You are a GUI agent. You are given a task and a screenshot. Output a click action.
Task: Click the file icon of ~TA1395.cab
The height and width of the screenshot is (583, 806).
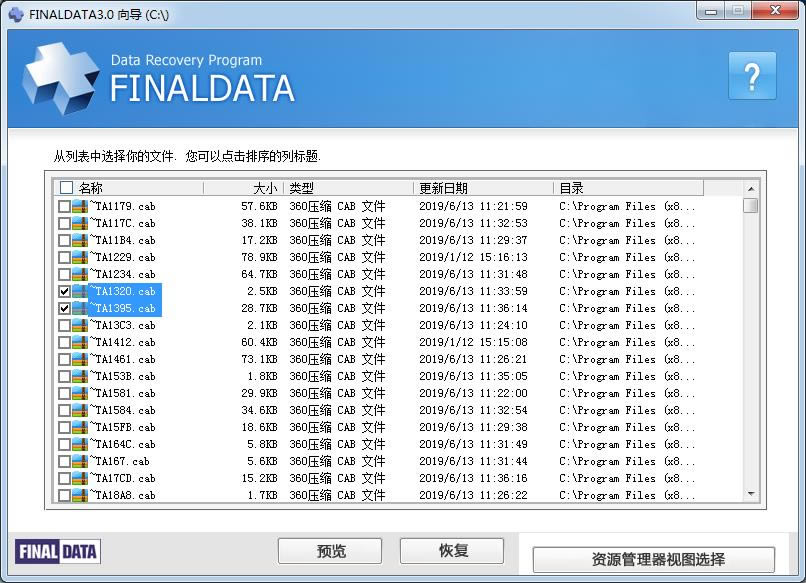[x=80, y=308]
